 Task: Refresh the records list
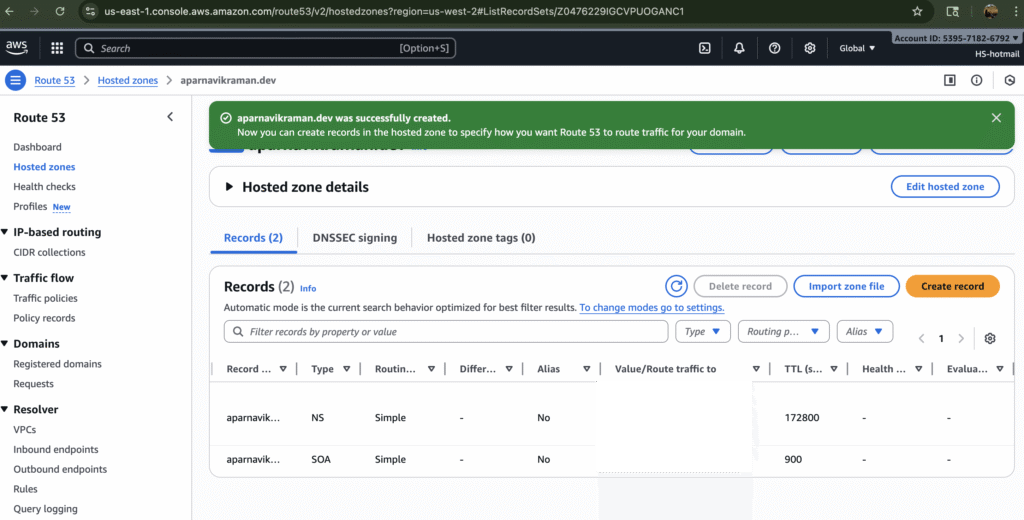[677, 286]
